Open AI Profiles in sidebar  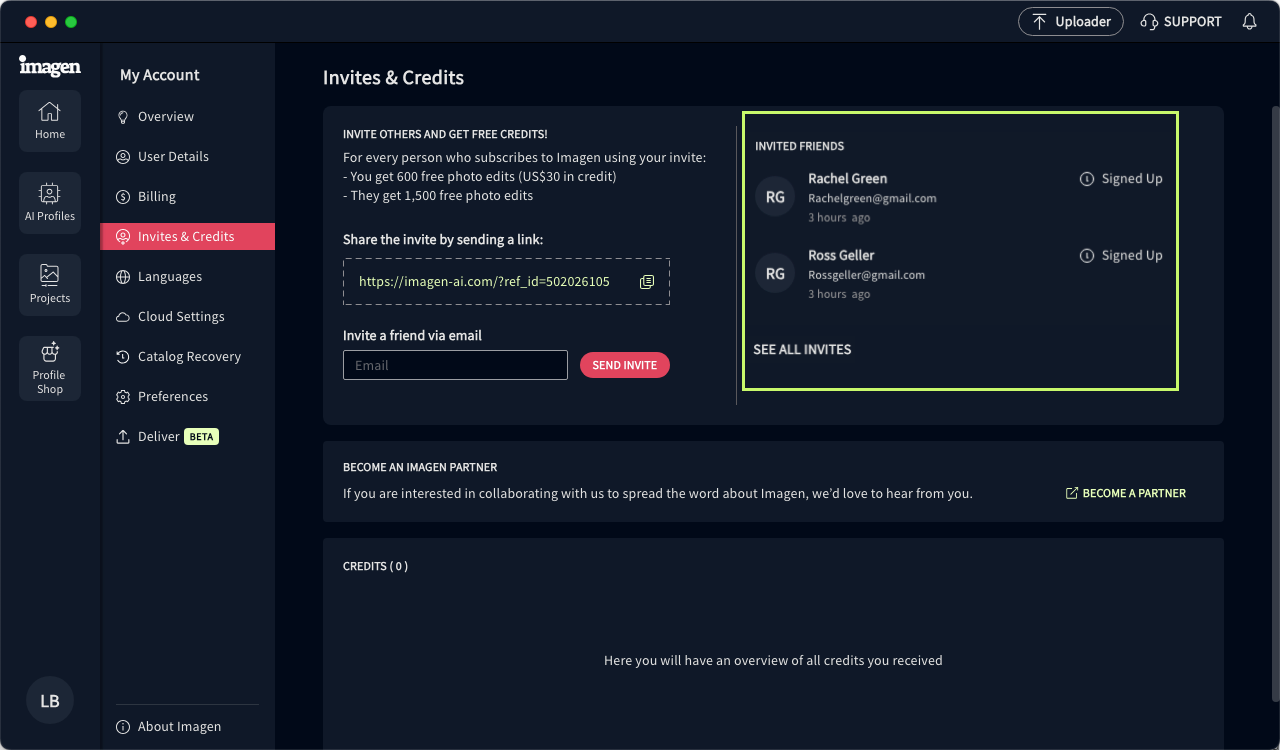coord(50,203)
